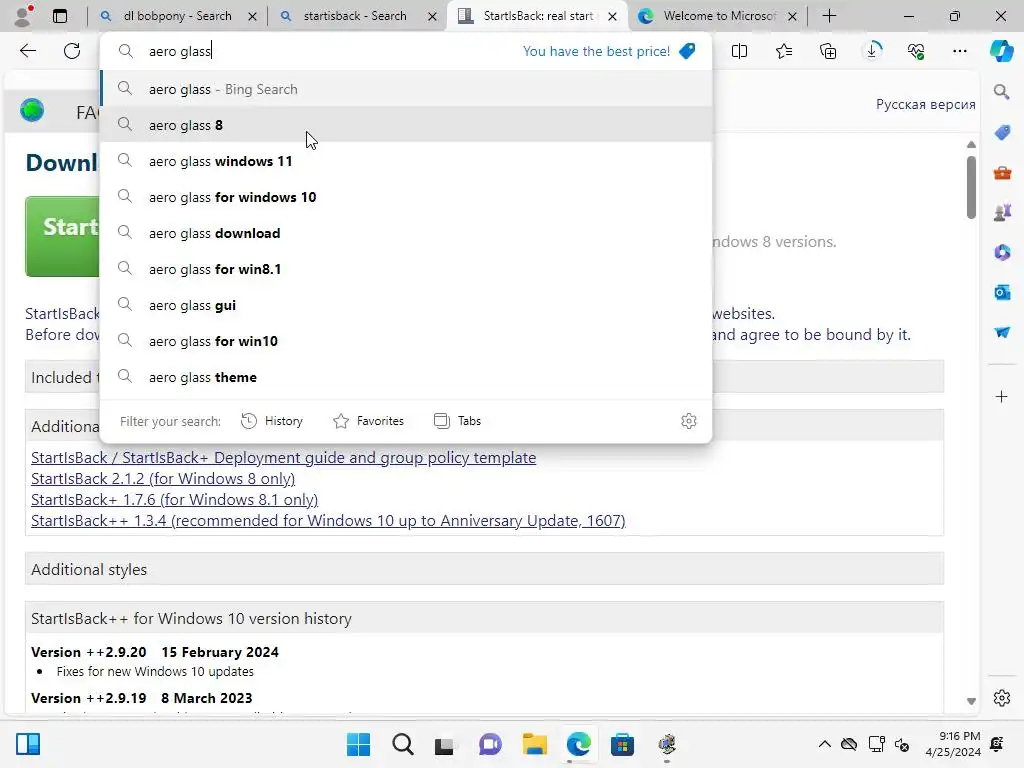Filter search by History

click(x=272, y=421)
